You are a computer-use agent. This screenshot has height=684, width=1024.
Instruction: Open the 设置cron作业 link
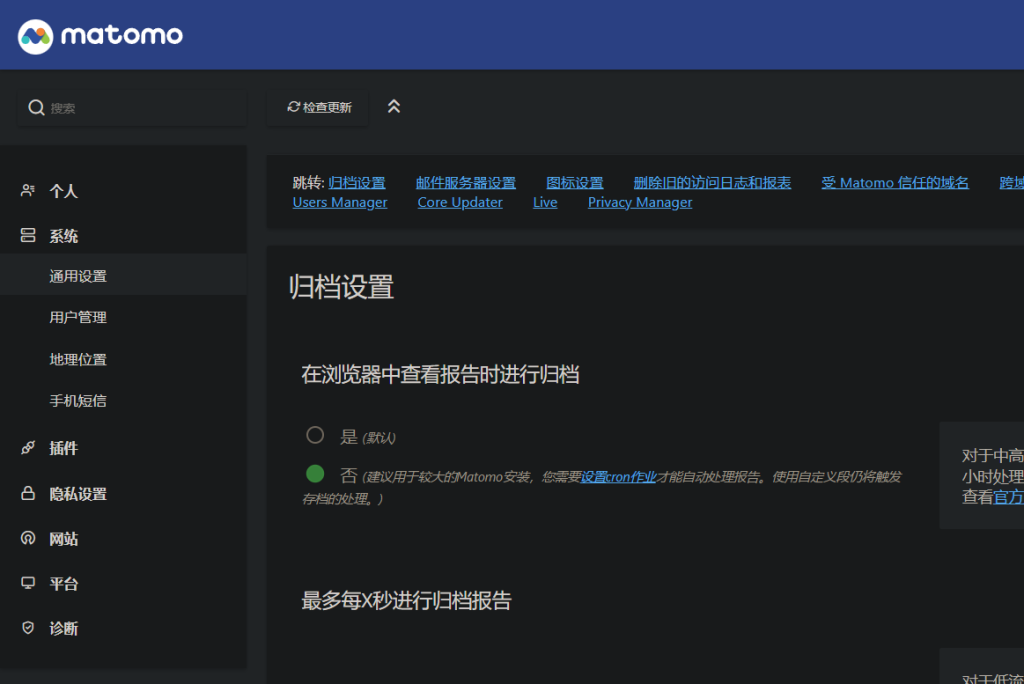point(617,476)
